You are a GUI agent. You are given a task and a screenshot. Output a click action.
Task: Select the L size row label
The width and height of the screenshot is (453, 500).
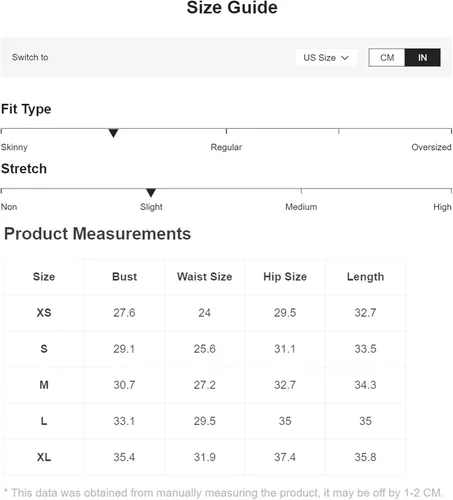click(44, 421)
